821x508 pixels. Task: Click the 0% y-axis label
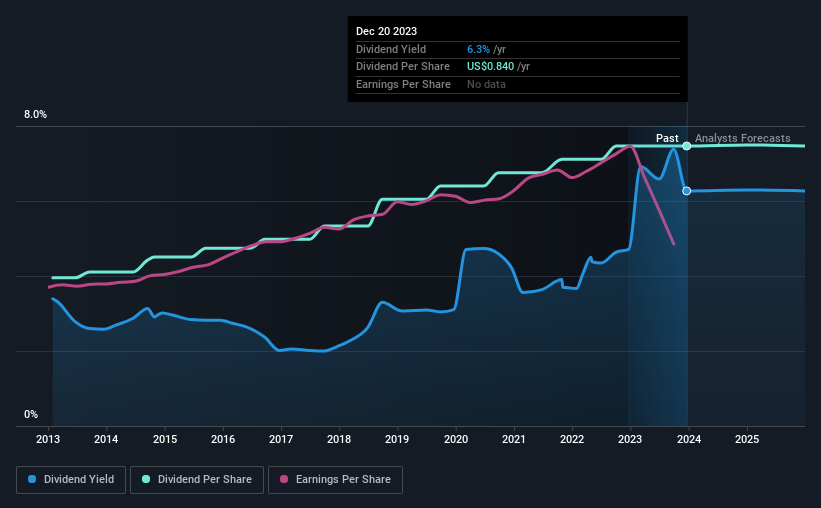[31, 414]
